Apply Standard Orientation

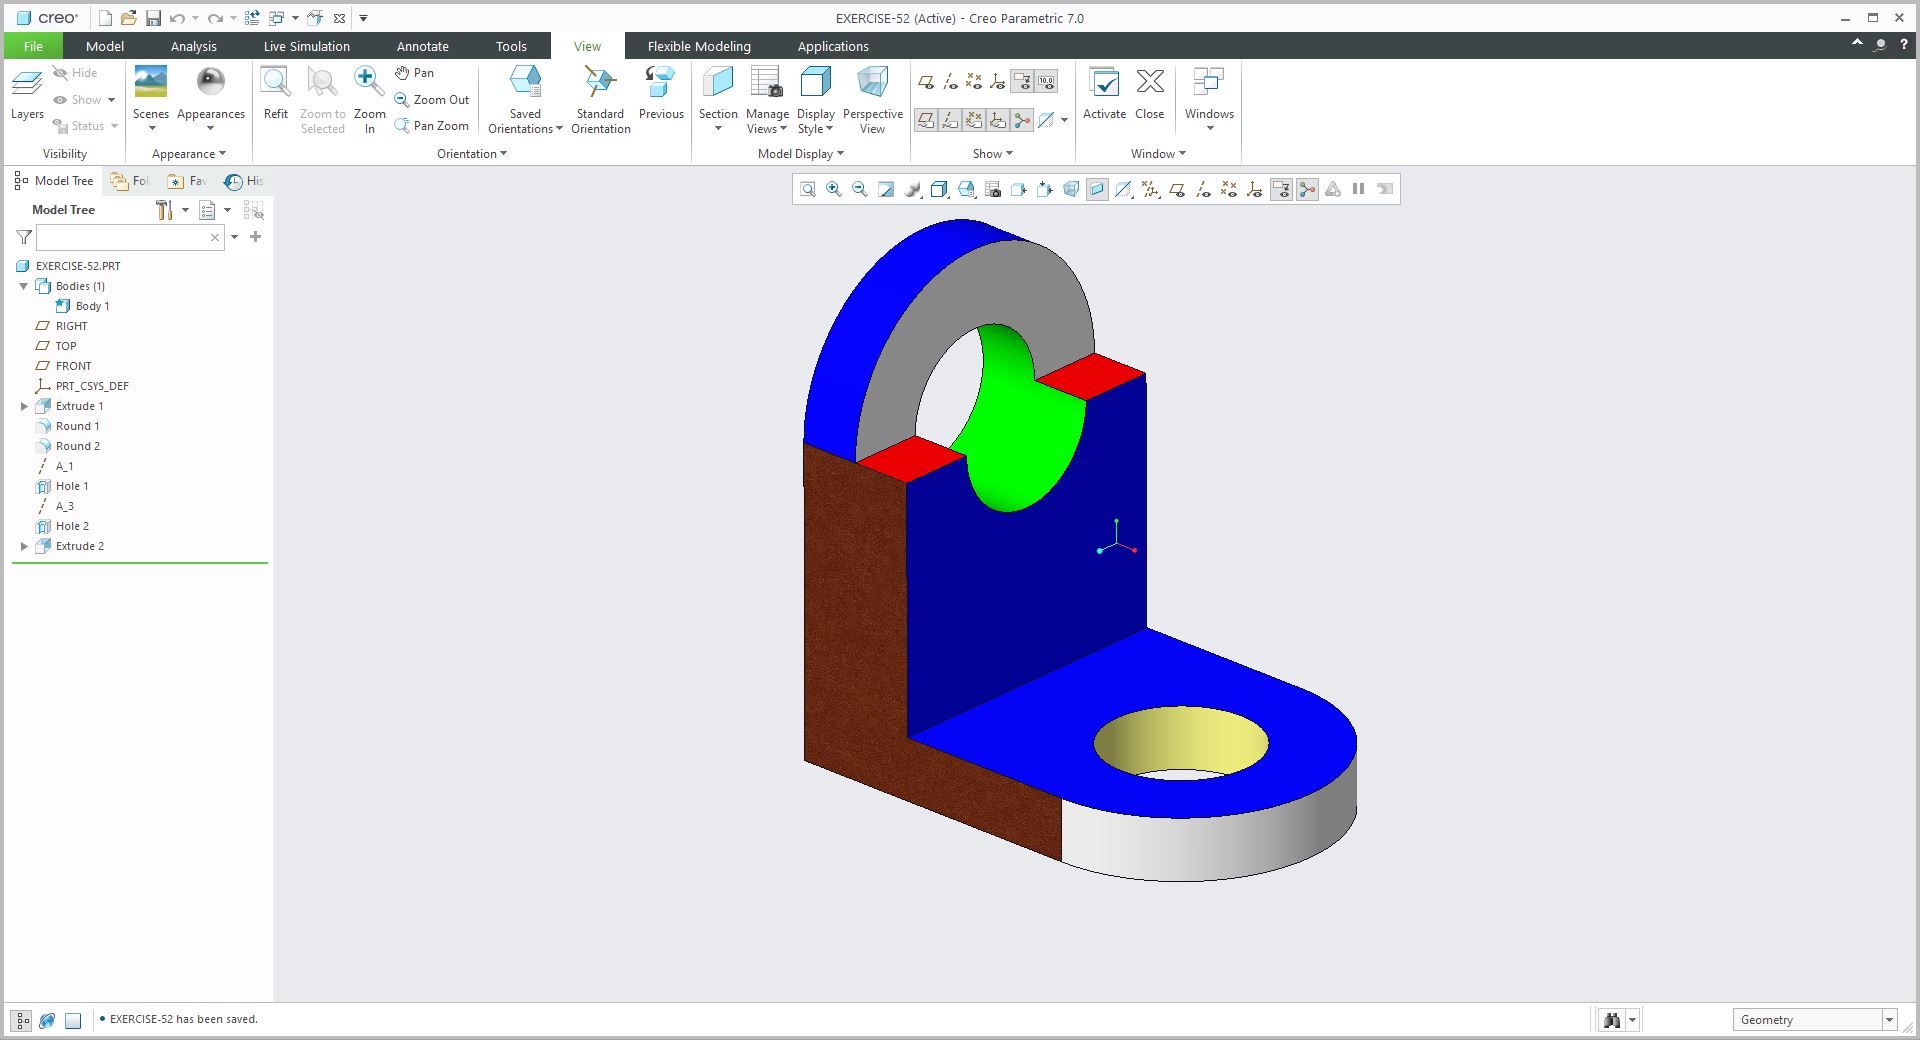[x=601, y=99]
